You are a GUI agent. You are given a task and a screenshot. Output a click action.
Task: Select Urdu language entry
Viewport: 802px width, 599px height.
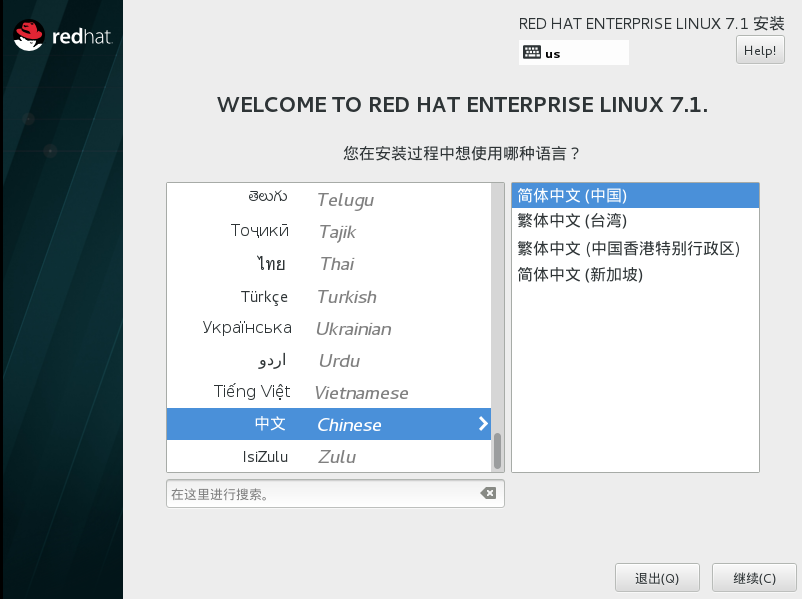coord(328,361)
